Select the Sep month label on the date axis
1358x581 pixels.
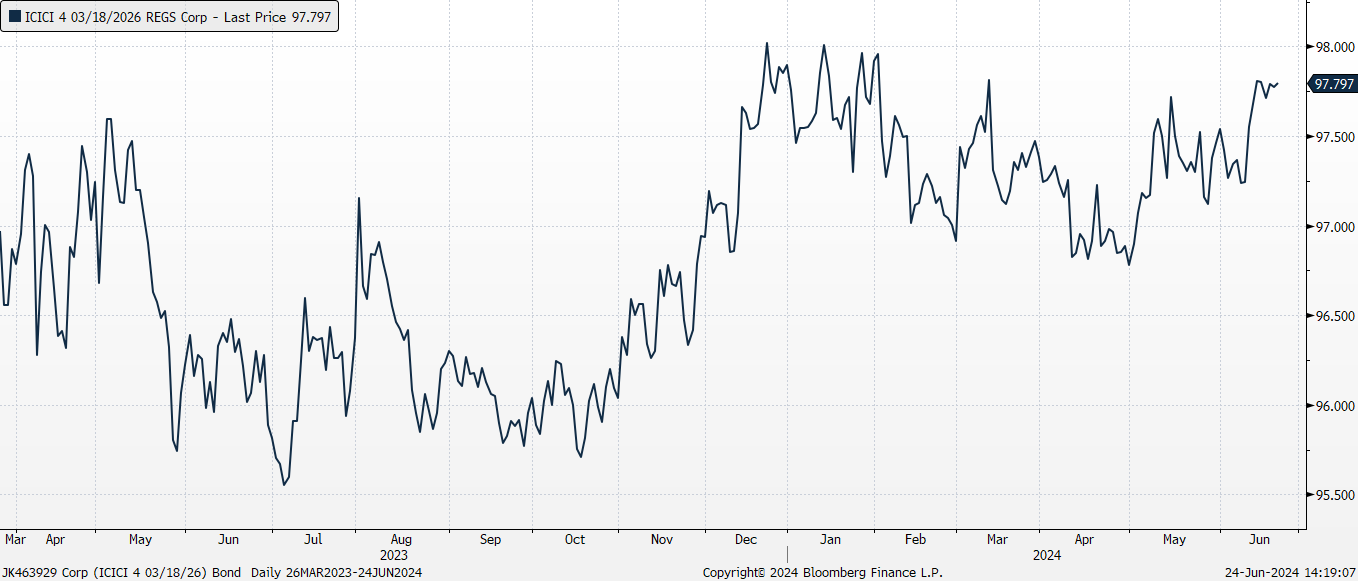(490, 539)
